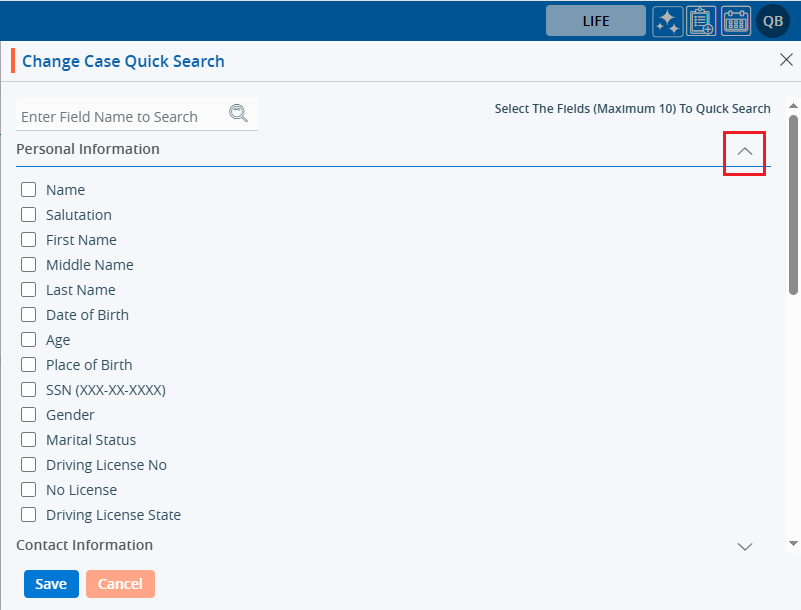Click the vertical scrollbar thumb
Image resolution: width=801 pixels, height=610 pixels.
pos(793,205)
